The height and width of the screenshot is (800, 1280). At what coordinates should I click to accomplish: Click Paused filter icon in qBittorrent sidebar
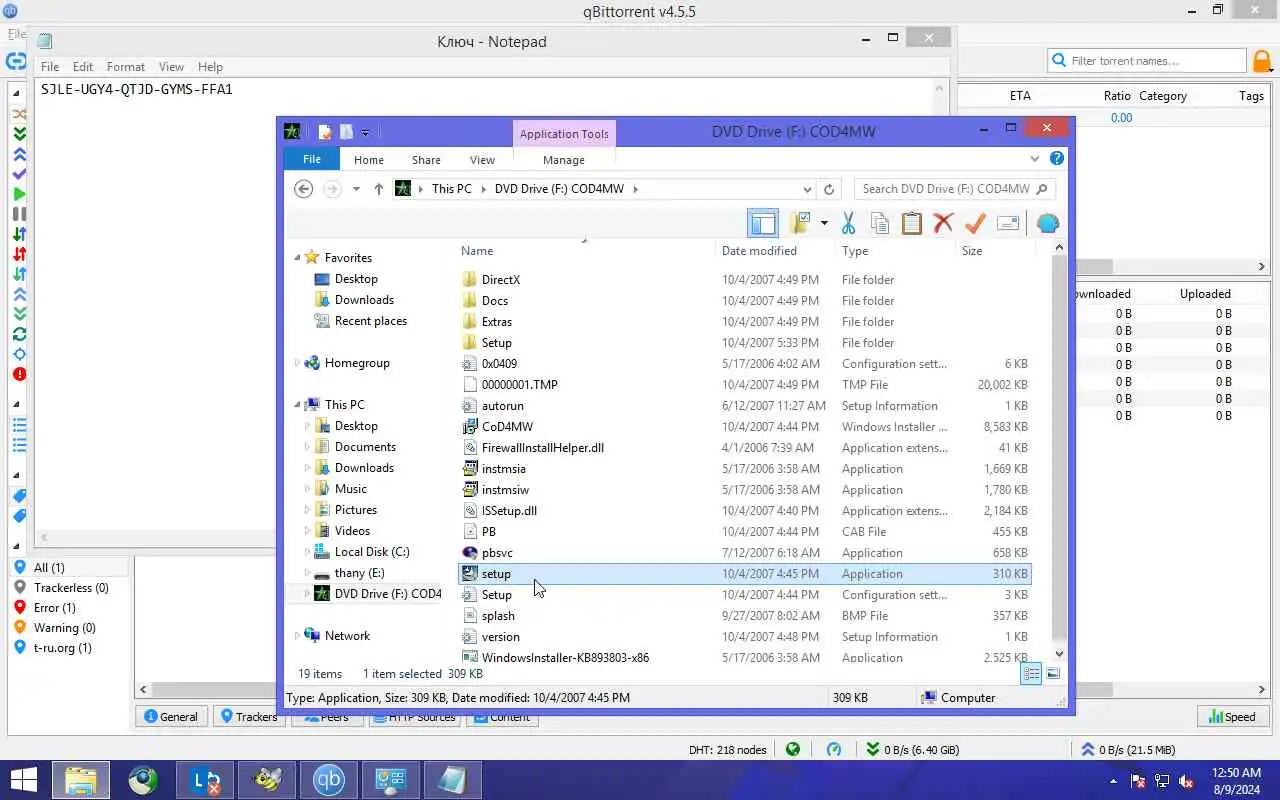tap(19, 214)
